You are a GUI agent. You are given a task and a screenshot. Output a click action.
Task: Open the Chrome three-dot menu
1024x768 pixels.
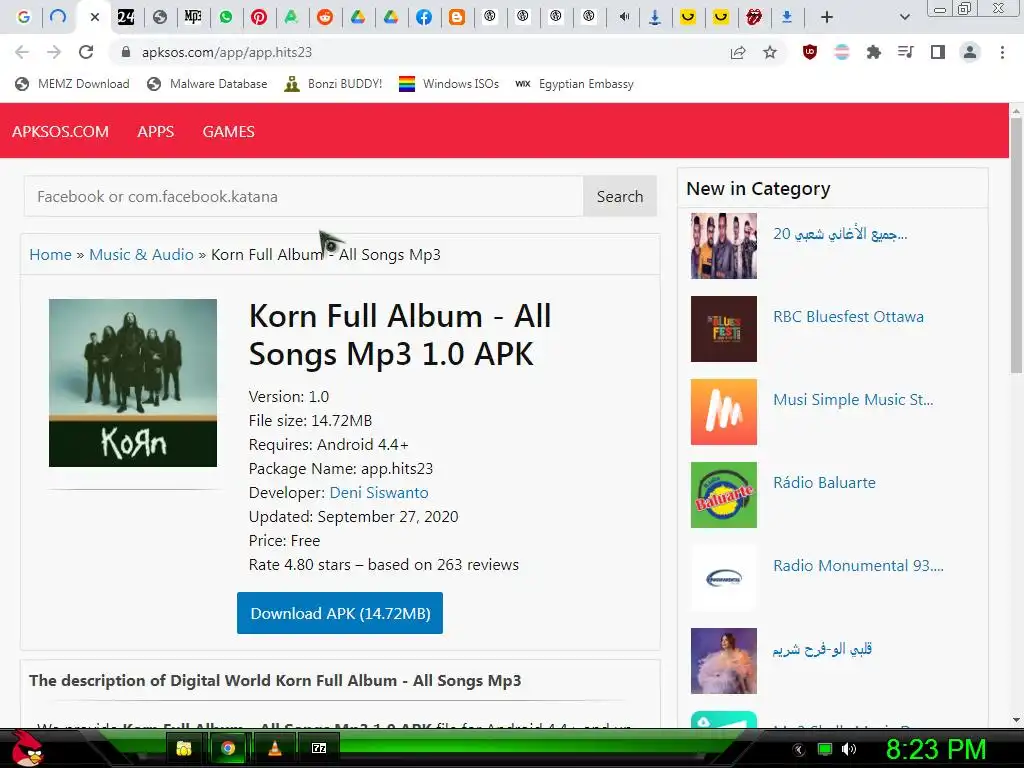(1002, 52)
